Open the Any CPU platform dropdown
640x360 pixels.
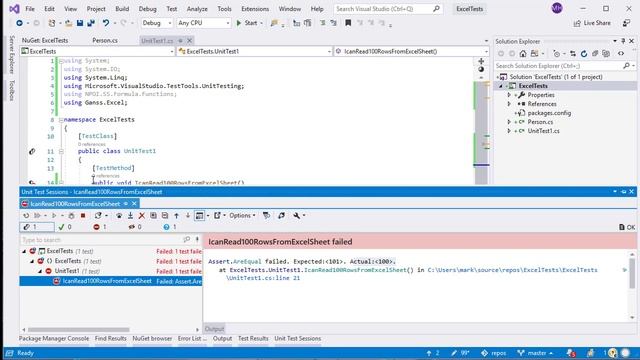coord(204,23)
